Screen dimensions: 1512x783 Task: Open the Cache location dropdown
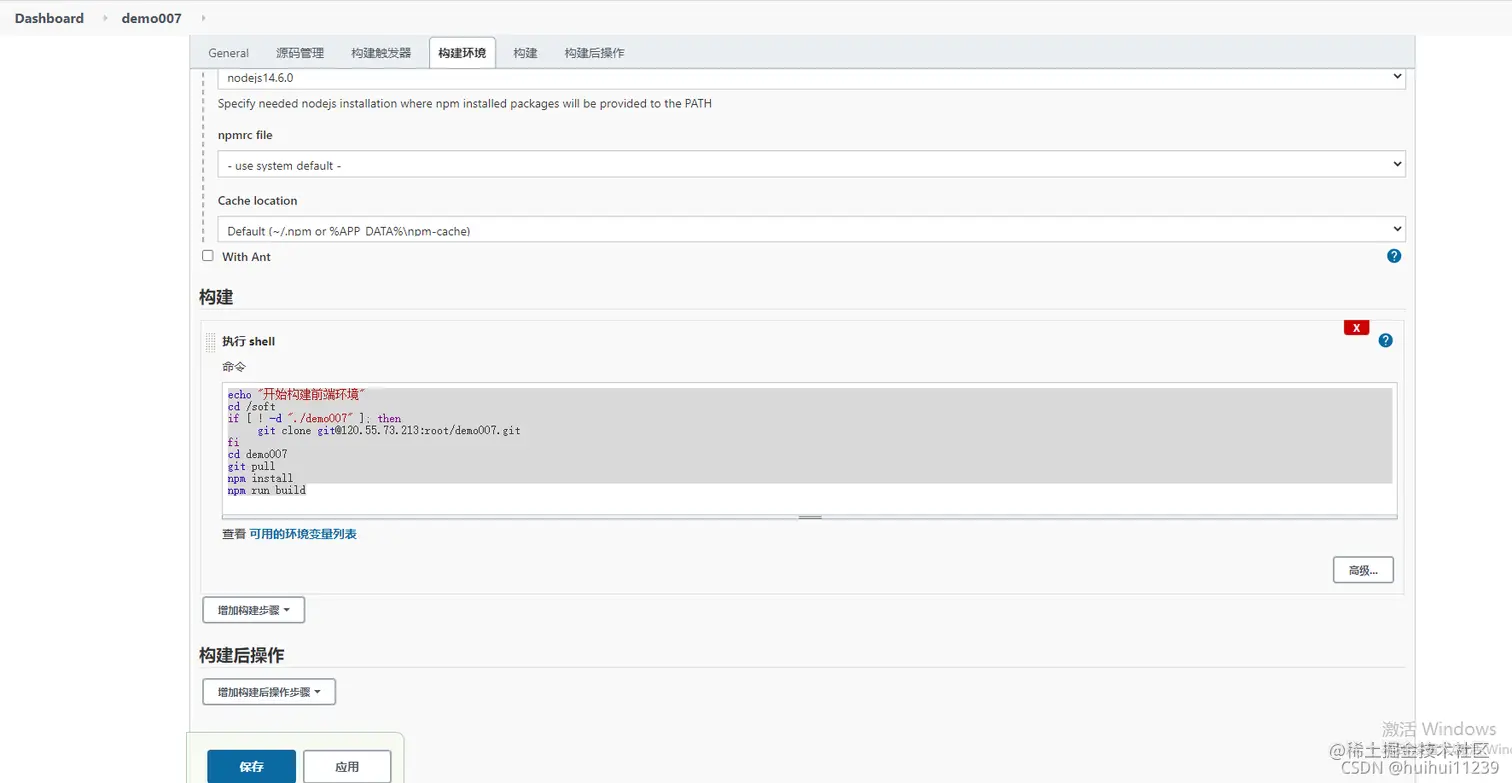click(811, 230)
